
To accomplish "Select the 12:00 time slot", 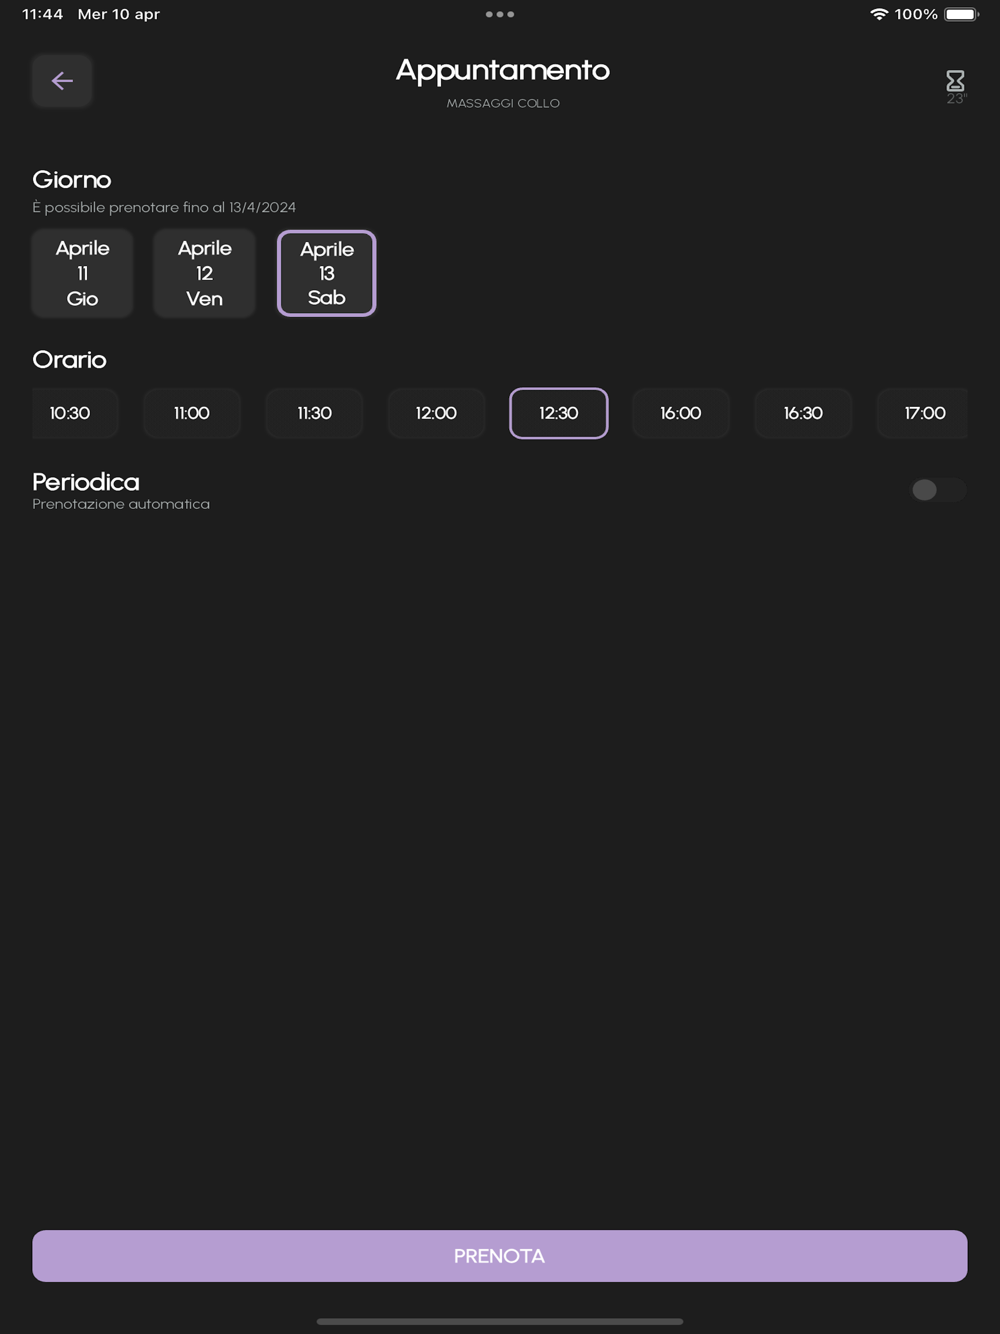I will tap(436, 413).
